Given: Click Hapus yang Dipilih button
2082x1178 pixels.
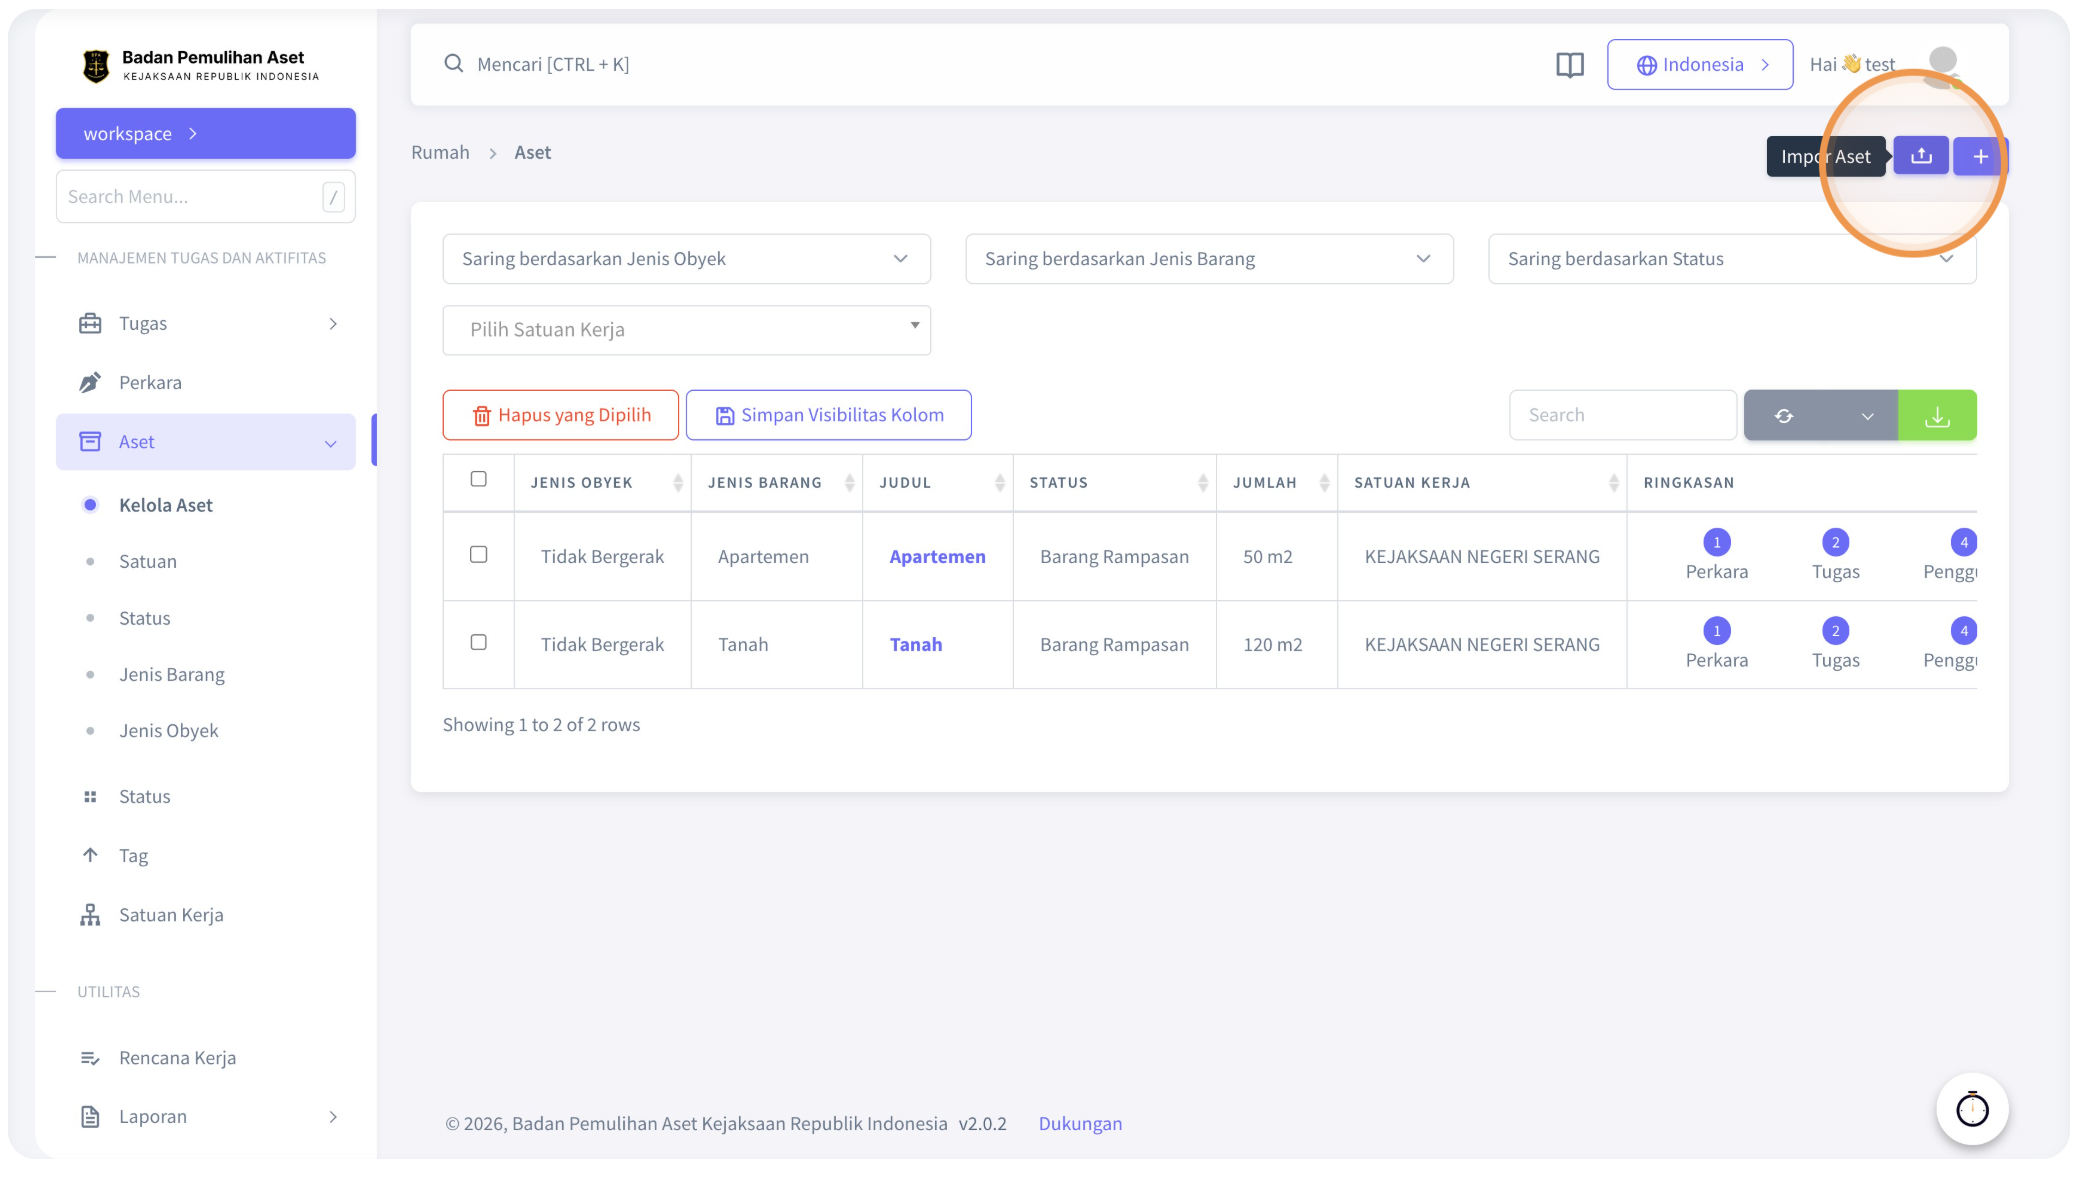Looking at the screenshot, I should click(x=561, y=415).
